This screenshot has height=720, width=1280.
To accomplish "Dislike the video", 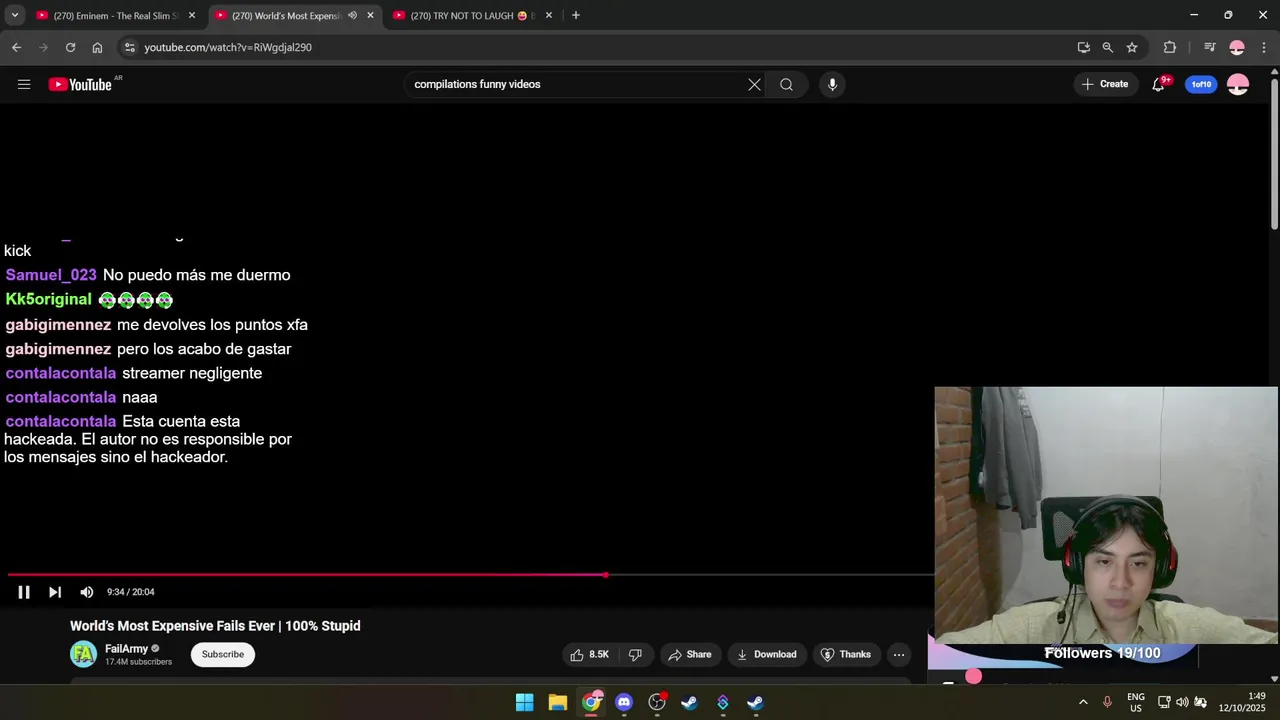I will click(x=635, y=654).
